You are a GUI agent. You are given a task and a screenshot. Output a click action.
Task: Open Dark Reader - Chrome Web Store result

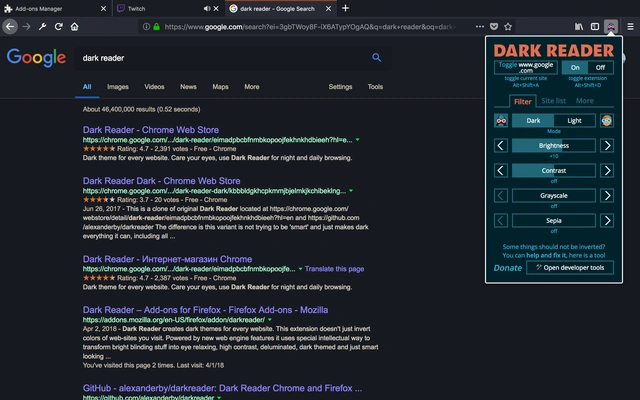click(x=151, y=130)
